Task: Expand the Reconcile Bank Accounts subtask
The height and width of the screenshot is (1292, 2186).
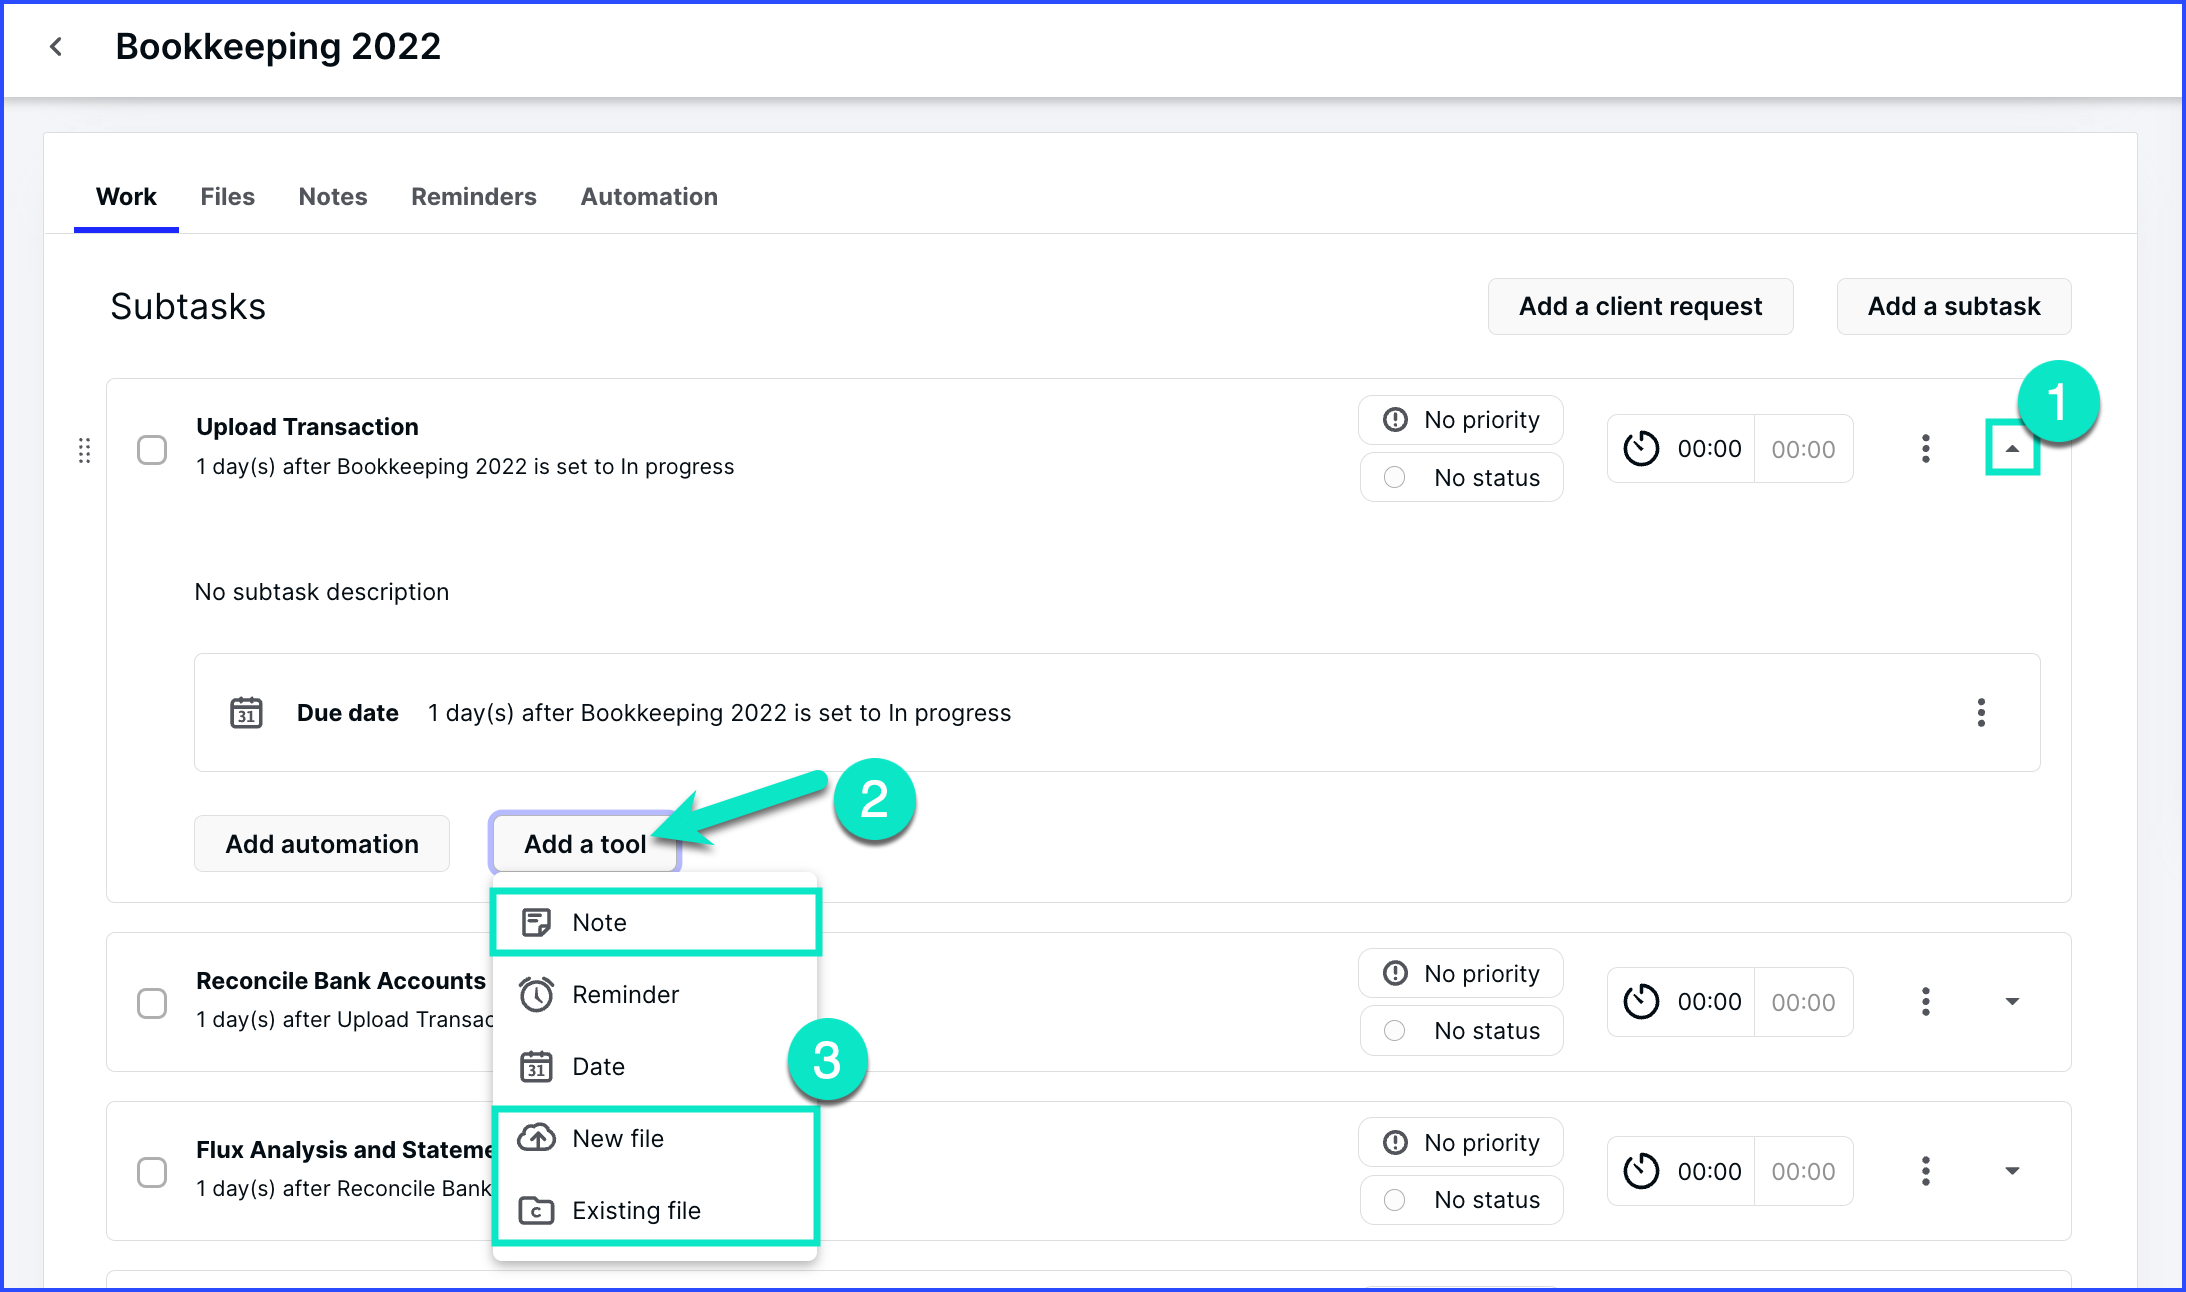Action: pos(2012,1002)
